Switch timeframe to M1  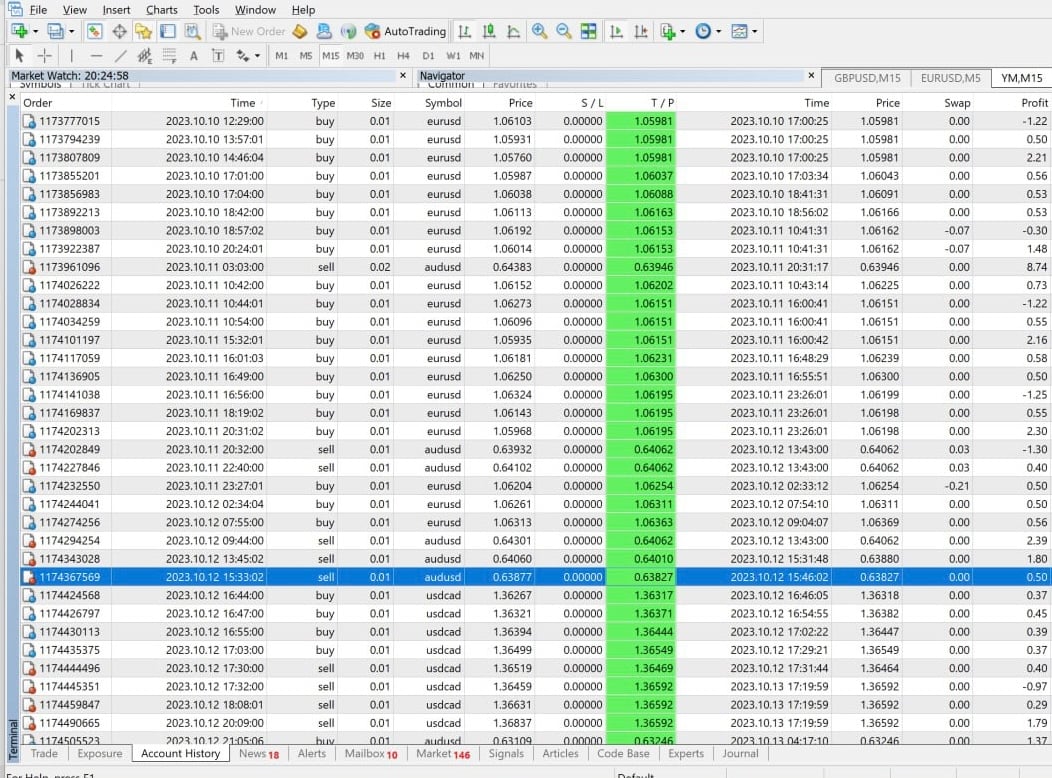[282, 56]
